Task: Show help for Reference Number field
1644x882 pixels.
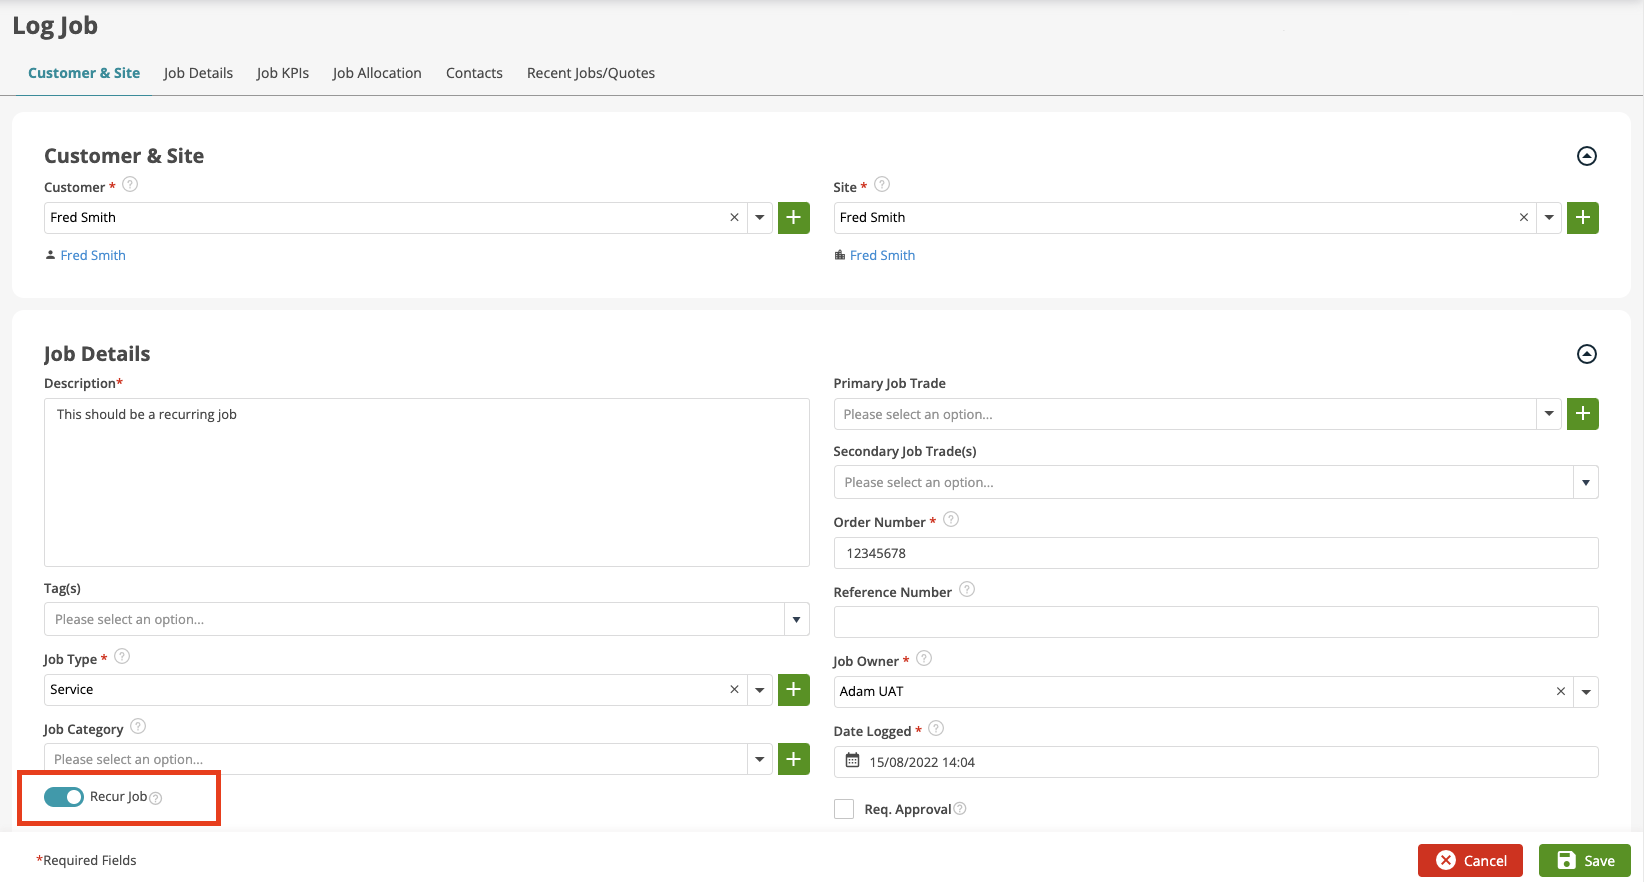Action: point(967,589)
